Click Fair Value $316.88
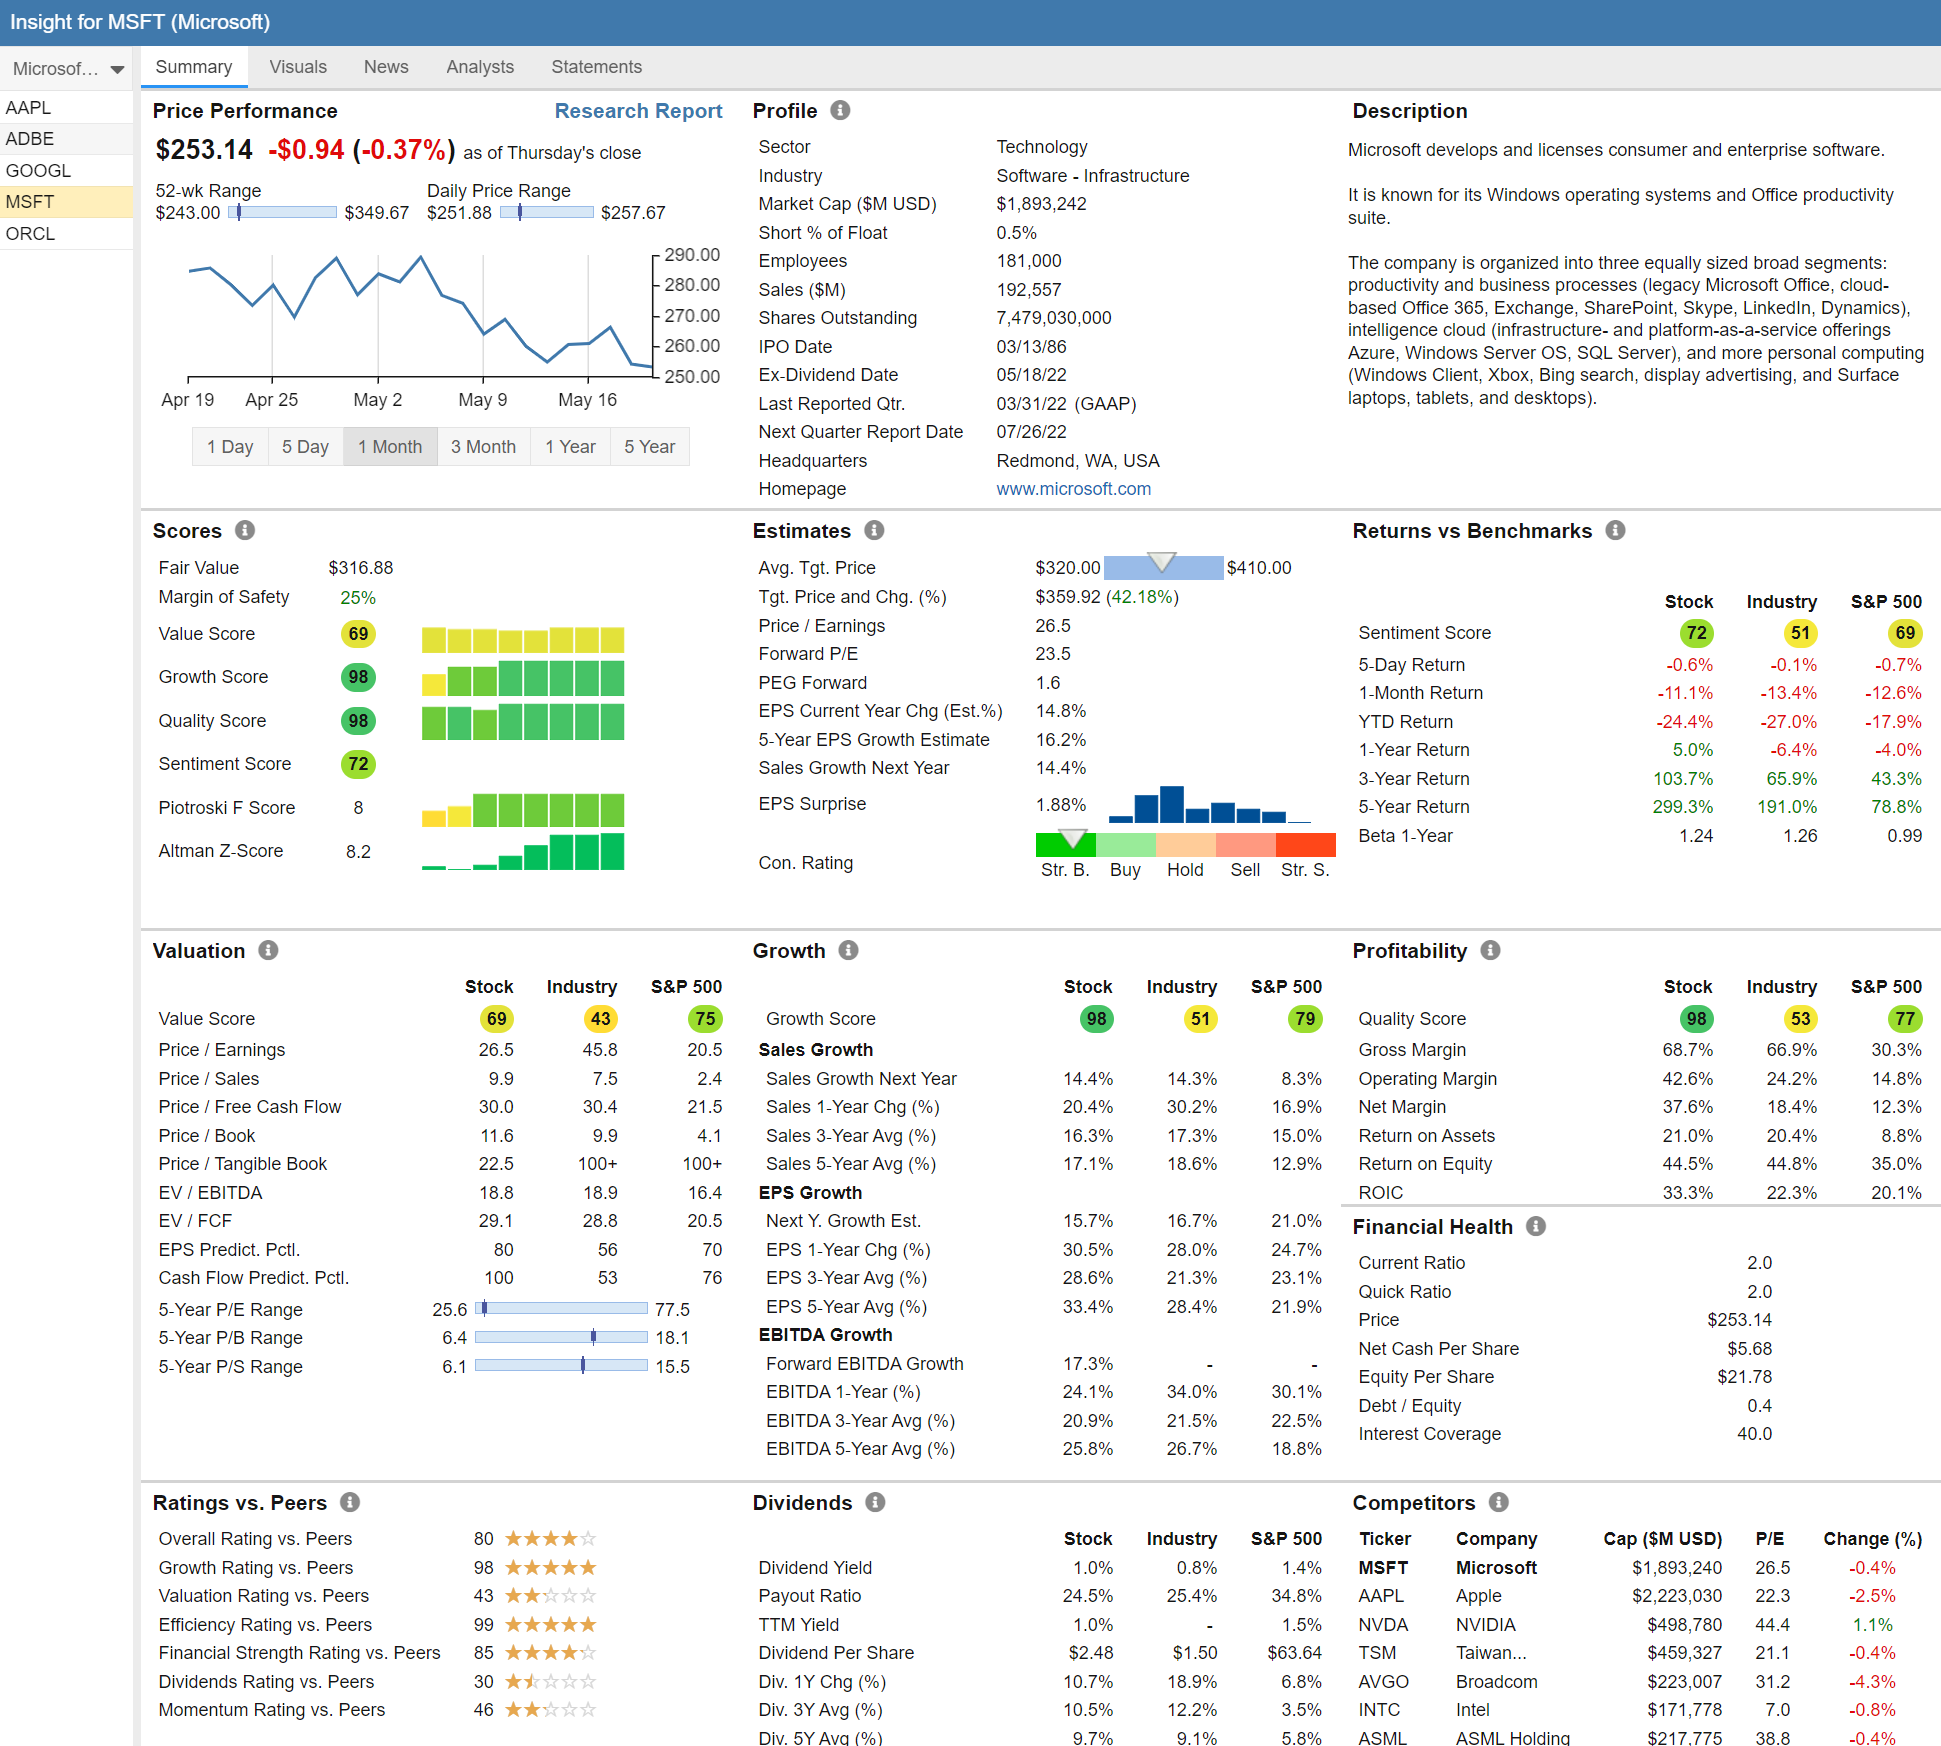Screen dimensions: 1941x1746 point(360,568)
